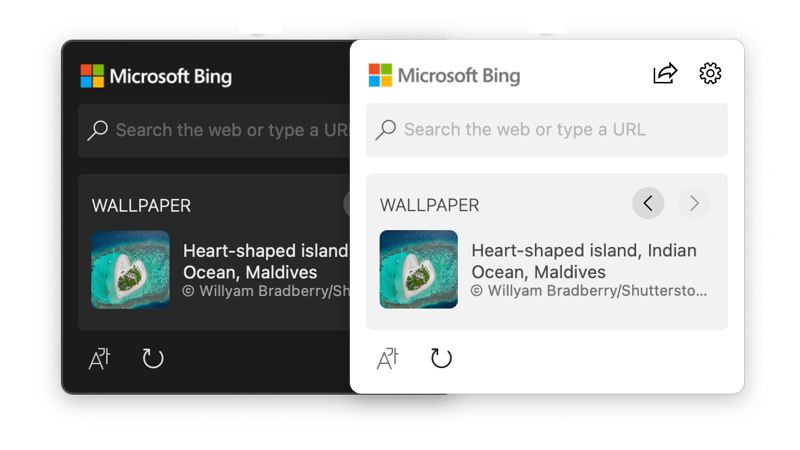Click the magnifier icon in dark search bar

pyautogui.click(x=98, y=130)
